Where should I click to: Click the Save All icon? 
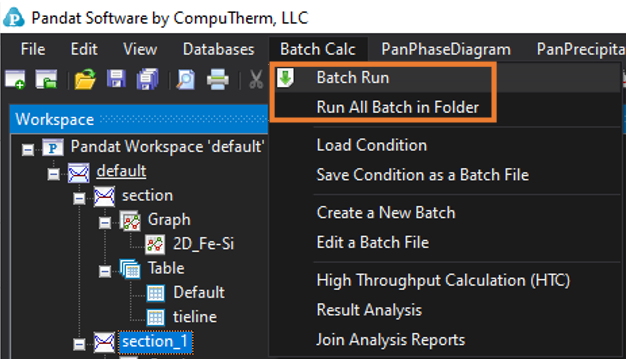(147, 79)
